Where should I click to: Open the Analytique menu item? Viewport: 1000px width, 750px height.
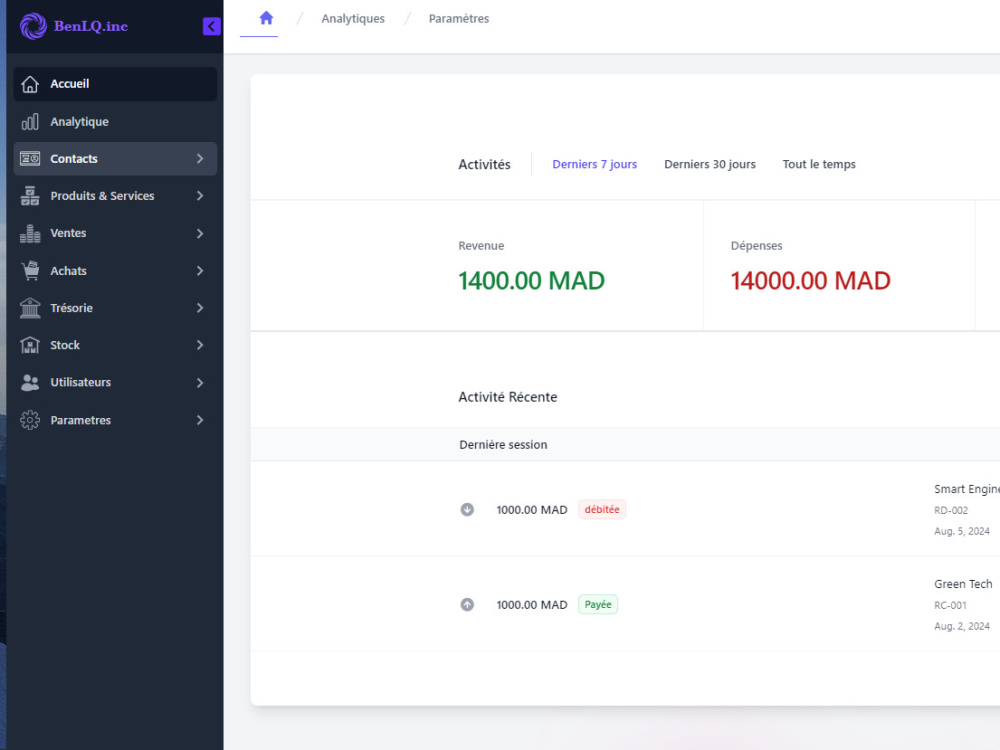pyautogui.click(x=115, y=122)
